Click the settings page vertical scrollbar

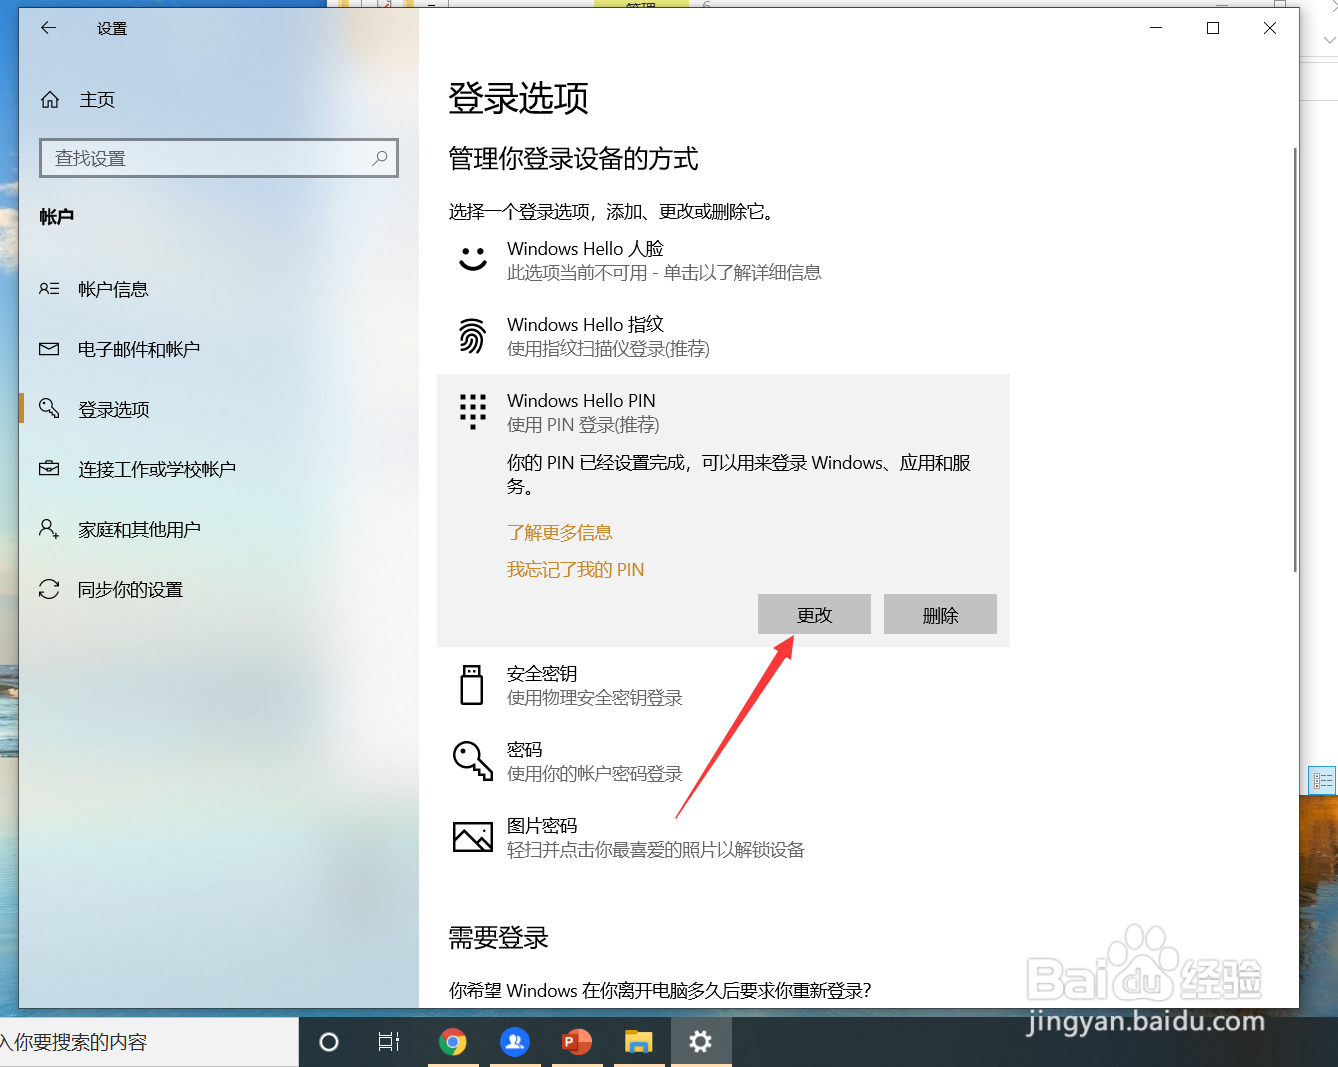pos(1295,360)
